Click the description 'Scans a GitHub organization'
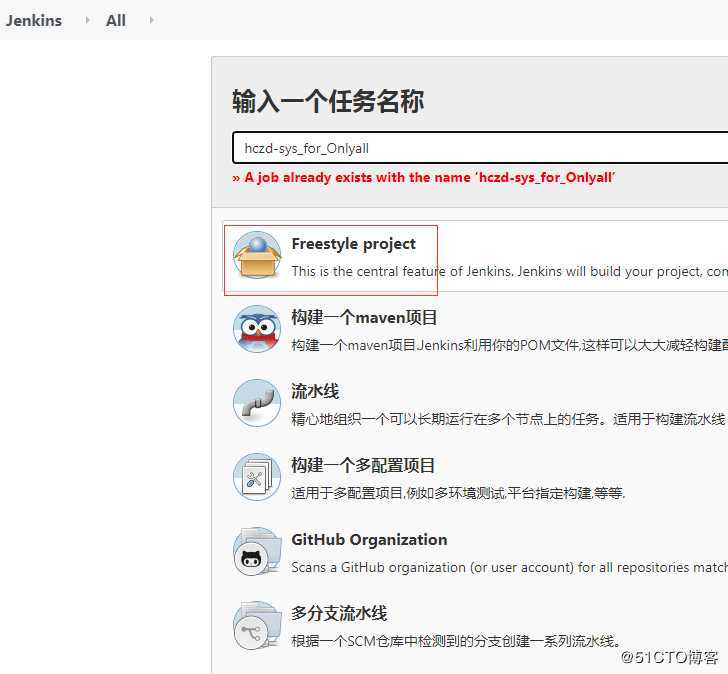 point(509,567)
